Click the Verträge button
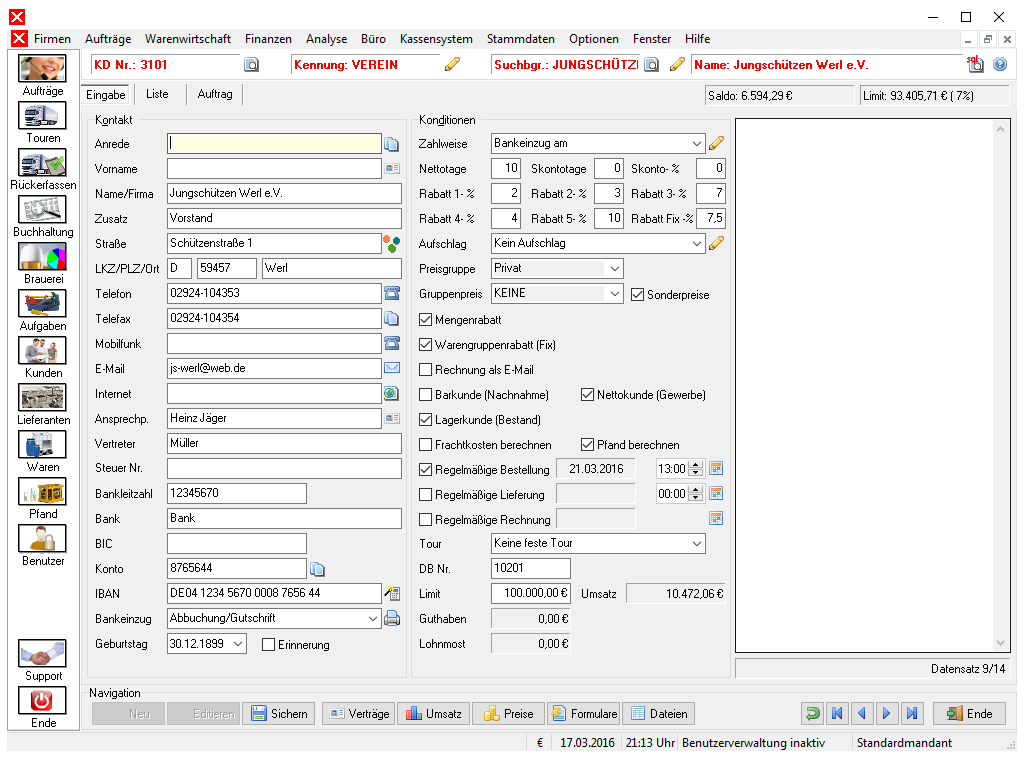Screen dimensions: 1024x758 359,714
